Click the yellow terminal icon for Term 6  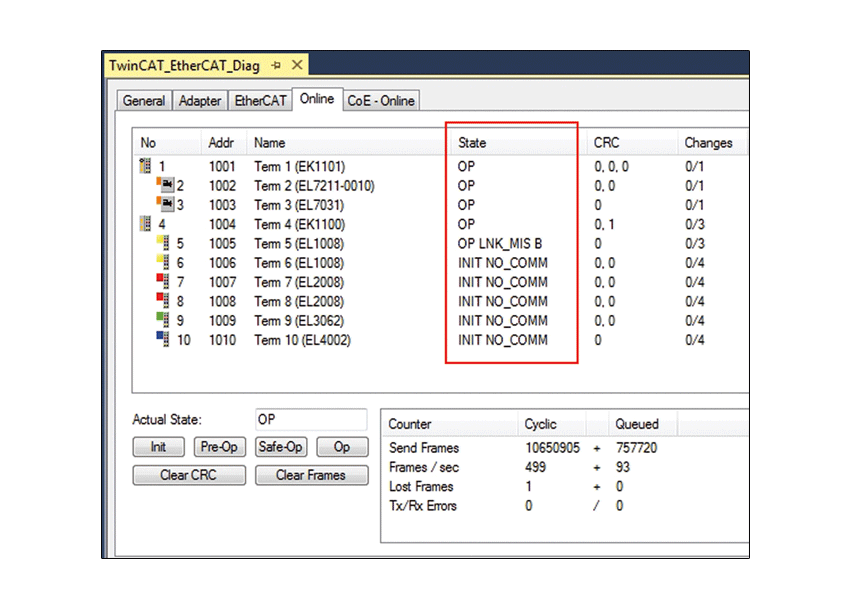[x=163, y=262]
